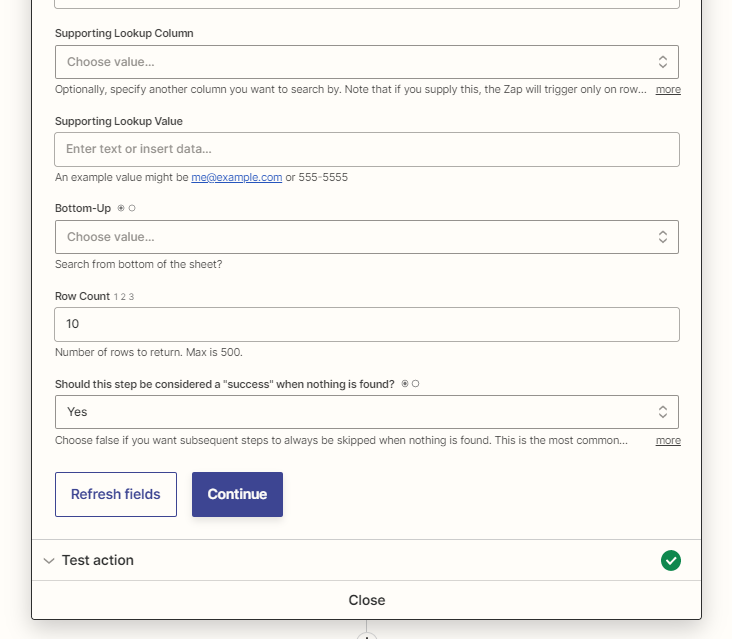Image resolution: width=732 pixels, height=639 pixels.
Task: Click the green Test action checkmark icon
Action: click(x=670, y=560)
